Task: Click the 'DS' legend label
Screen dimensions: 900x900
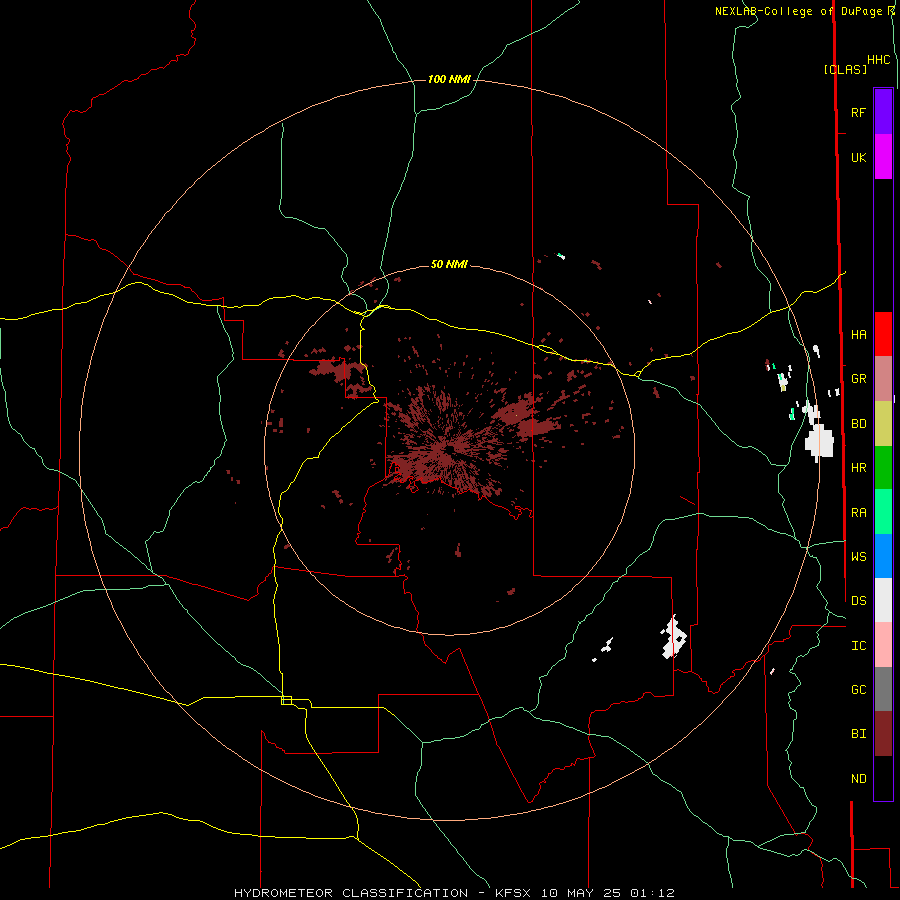Action: [x=858, y=600]
